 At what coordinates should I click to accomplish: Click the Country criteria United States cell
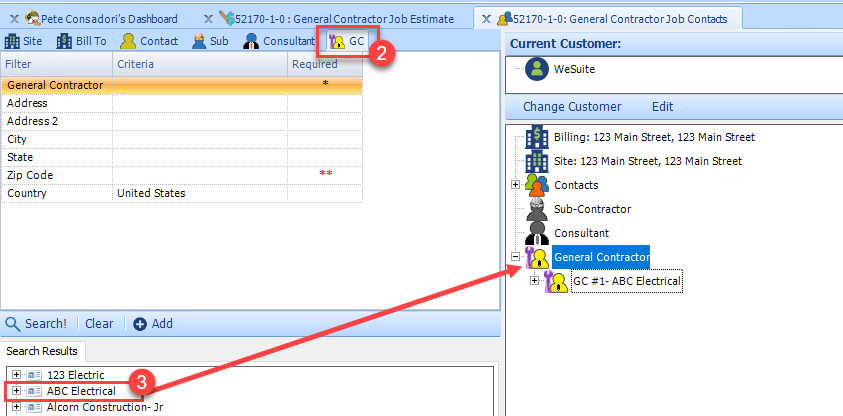pos(200,193)
